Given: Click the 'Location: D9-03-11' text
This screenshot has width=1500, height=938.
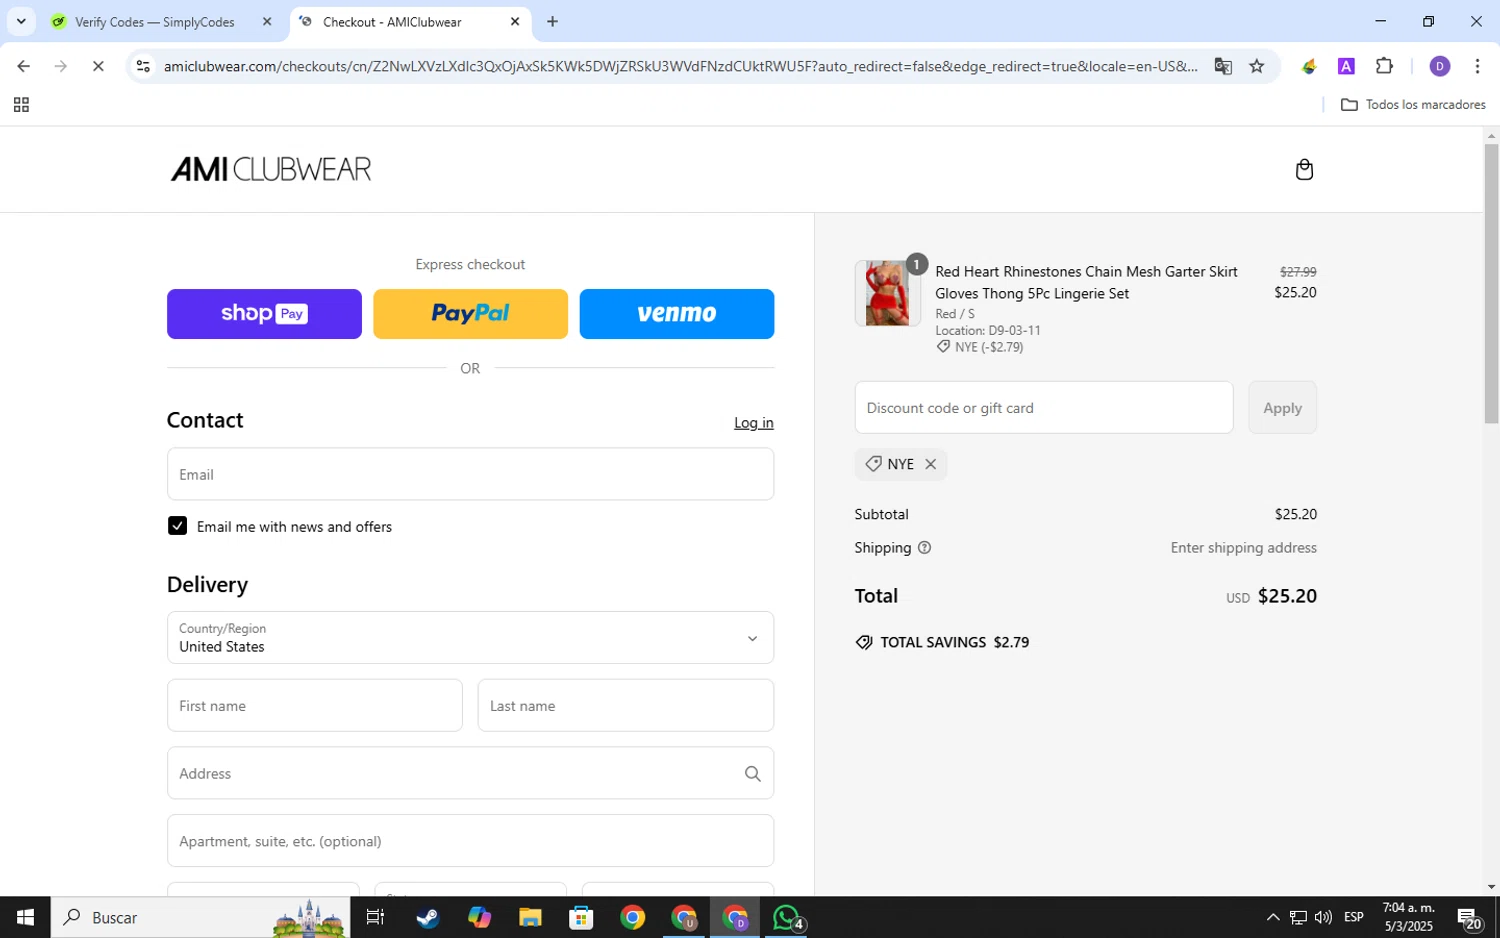Looking at the screenshot, I should (988, 330).
